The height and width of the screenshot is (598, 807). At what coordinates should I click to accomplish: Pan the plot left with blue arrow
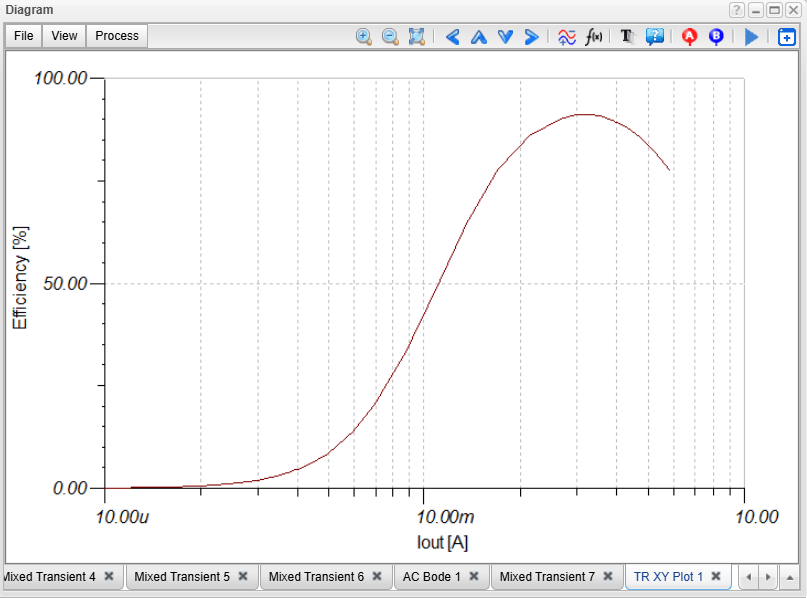(x=452, y=37)
